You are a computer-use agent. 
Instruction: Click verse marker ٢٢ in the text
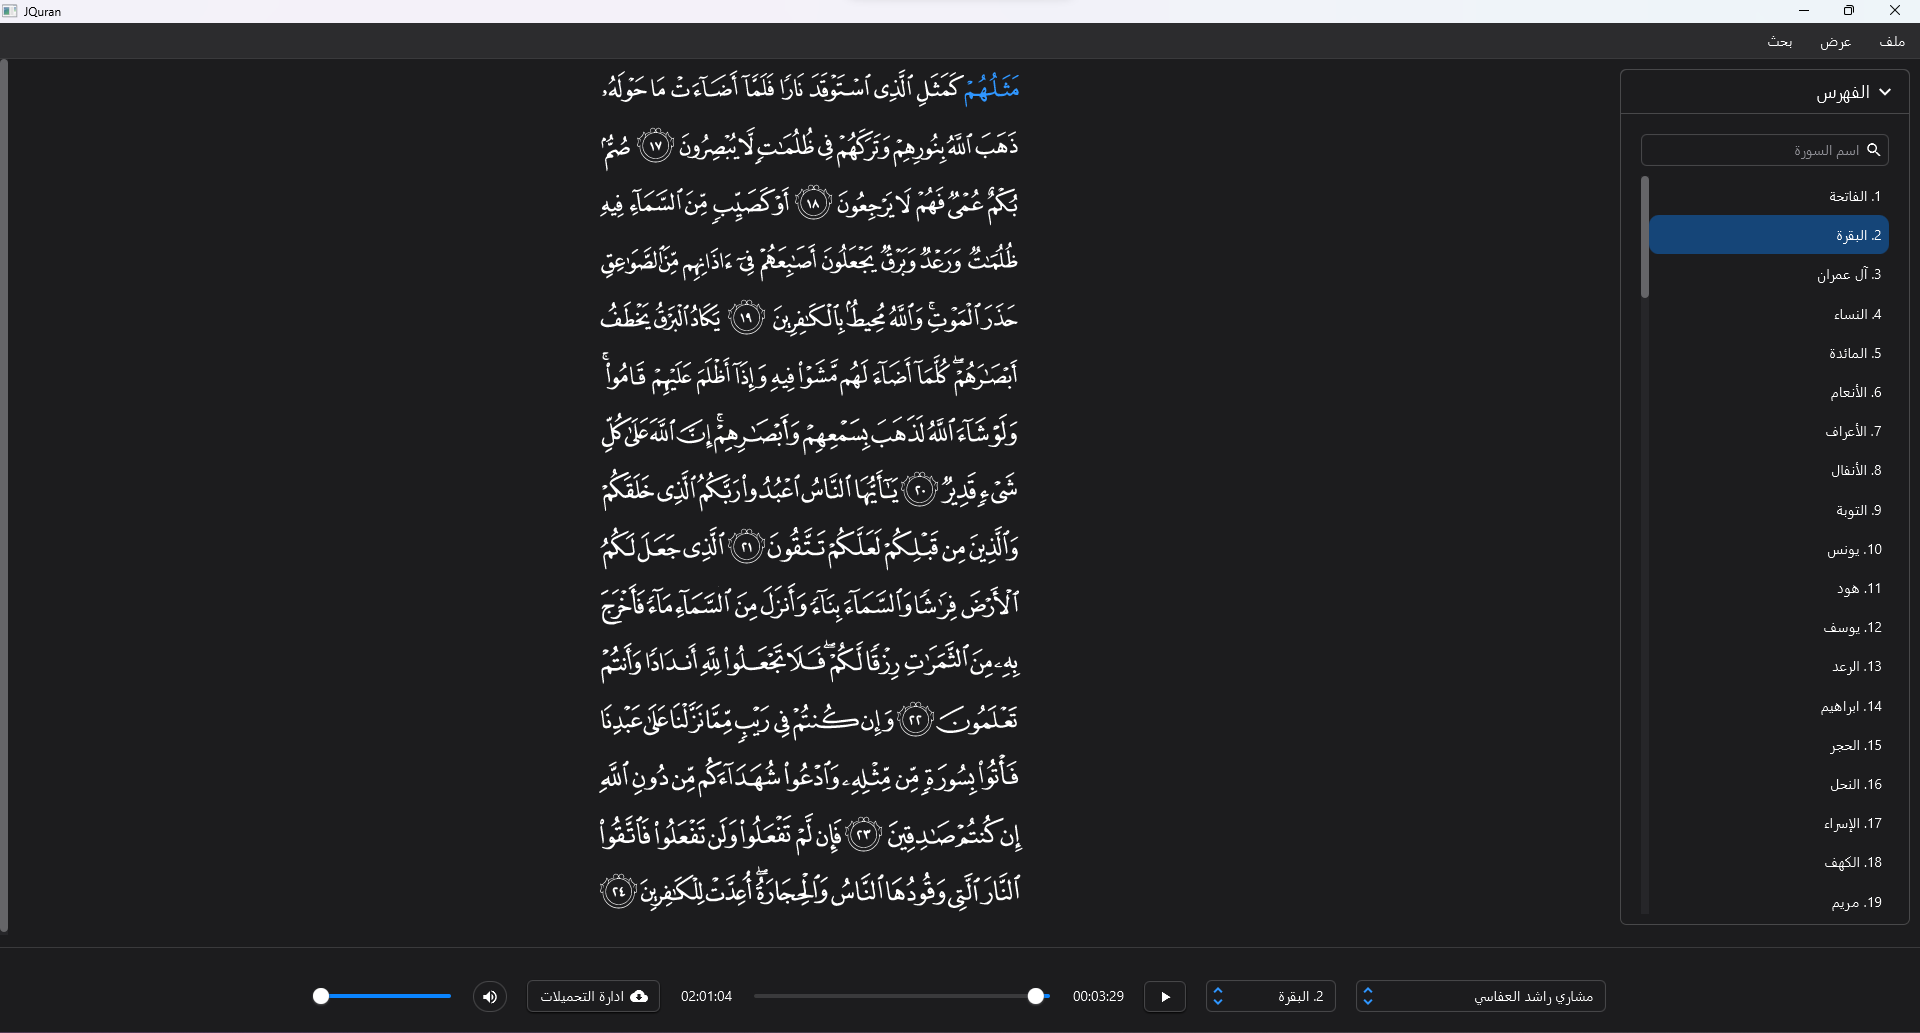[x=916, y=720]
